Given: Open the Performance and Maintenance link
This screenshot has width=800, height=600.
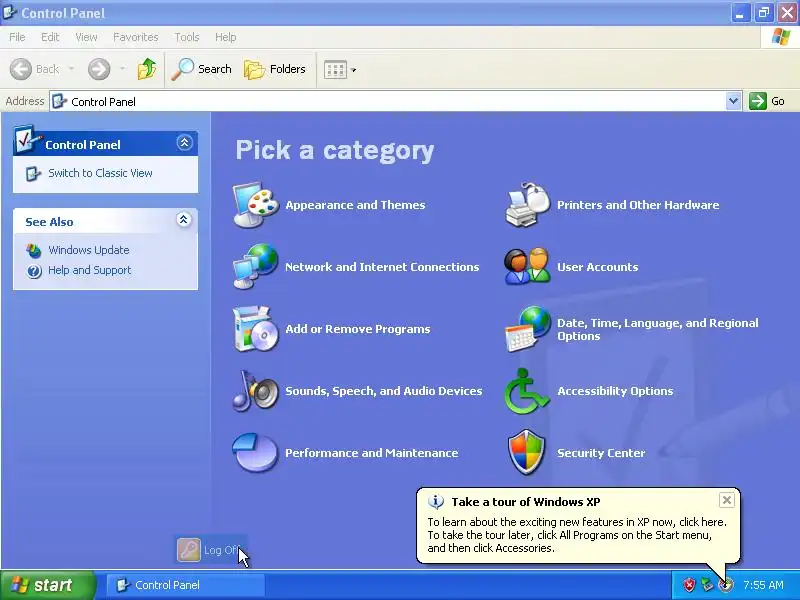Looking at the screenshot, I should [371, 453].
